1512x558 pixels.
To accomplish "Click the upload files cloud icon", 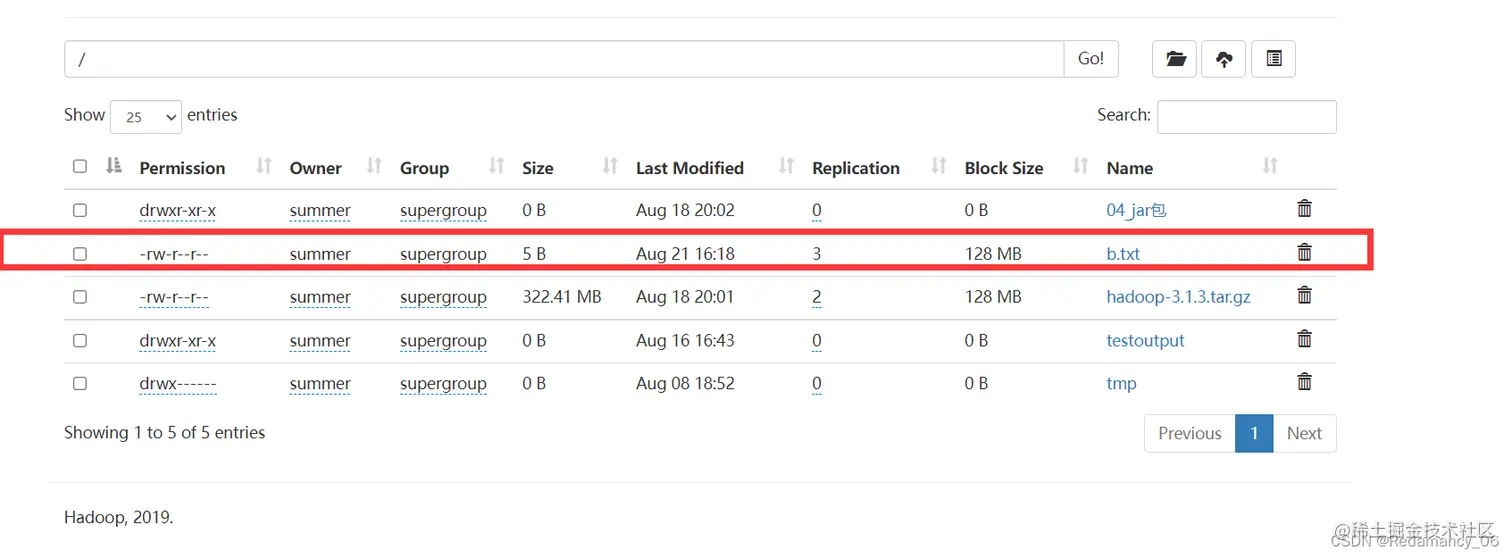I will (1224, 59).
